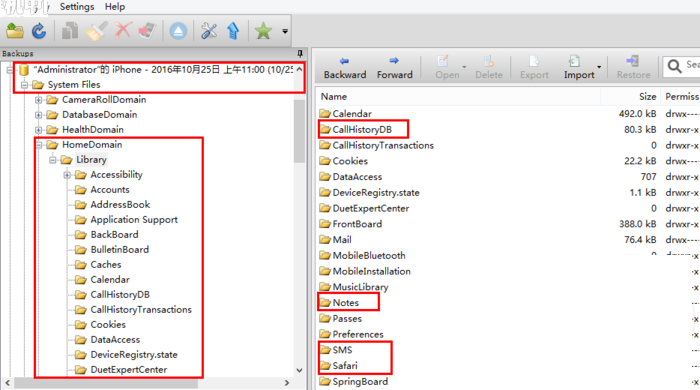The height and width of the screenshot is (390, 700).
Task: Click the open backup folder toolbar icon
Action: (15, 31)
